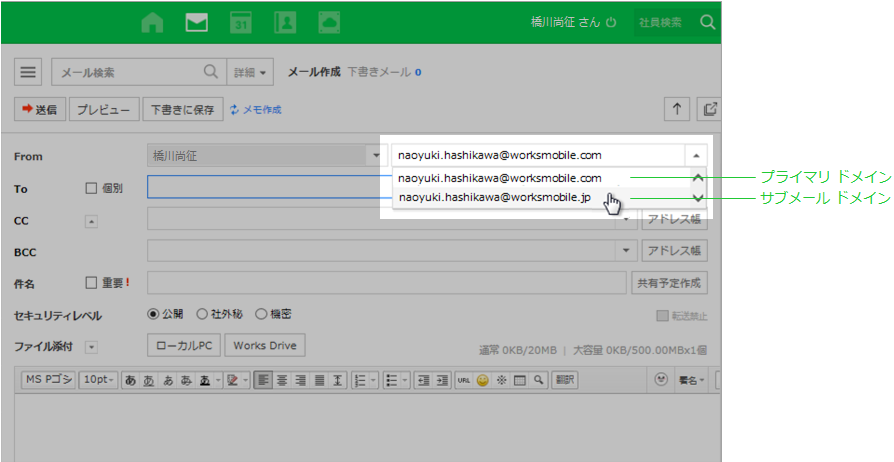The width and height of the screenshot is (894, 462).
Task: Click the round face icon left of 署名
Action: point(661,379)
